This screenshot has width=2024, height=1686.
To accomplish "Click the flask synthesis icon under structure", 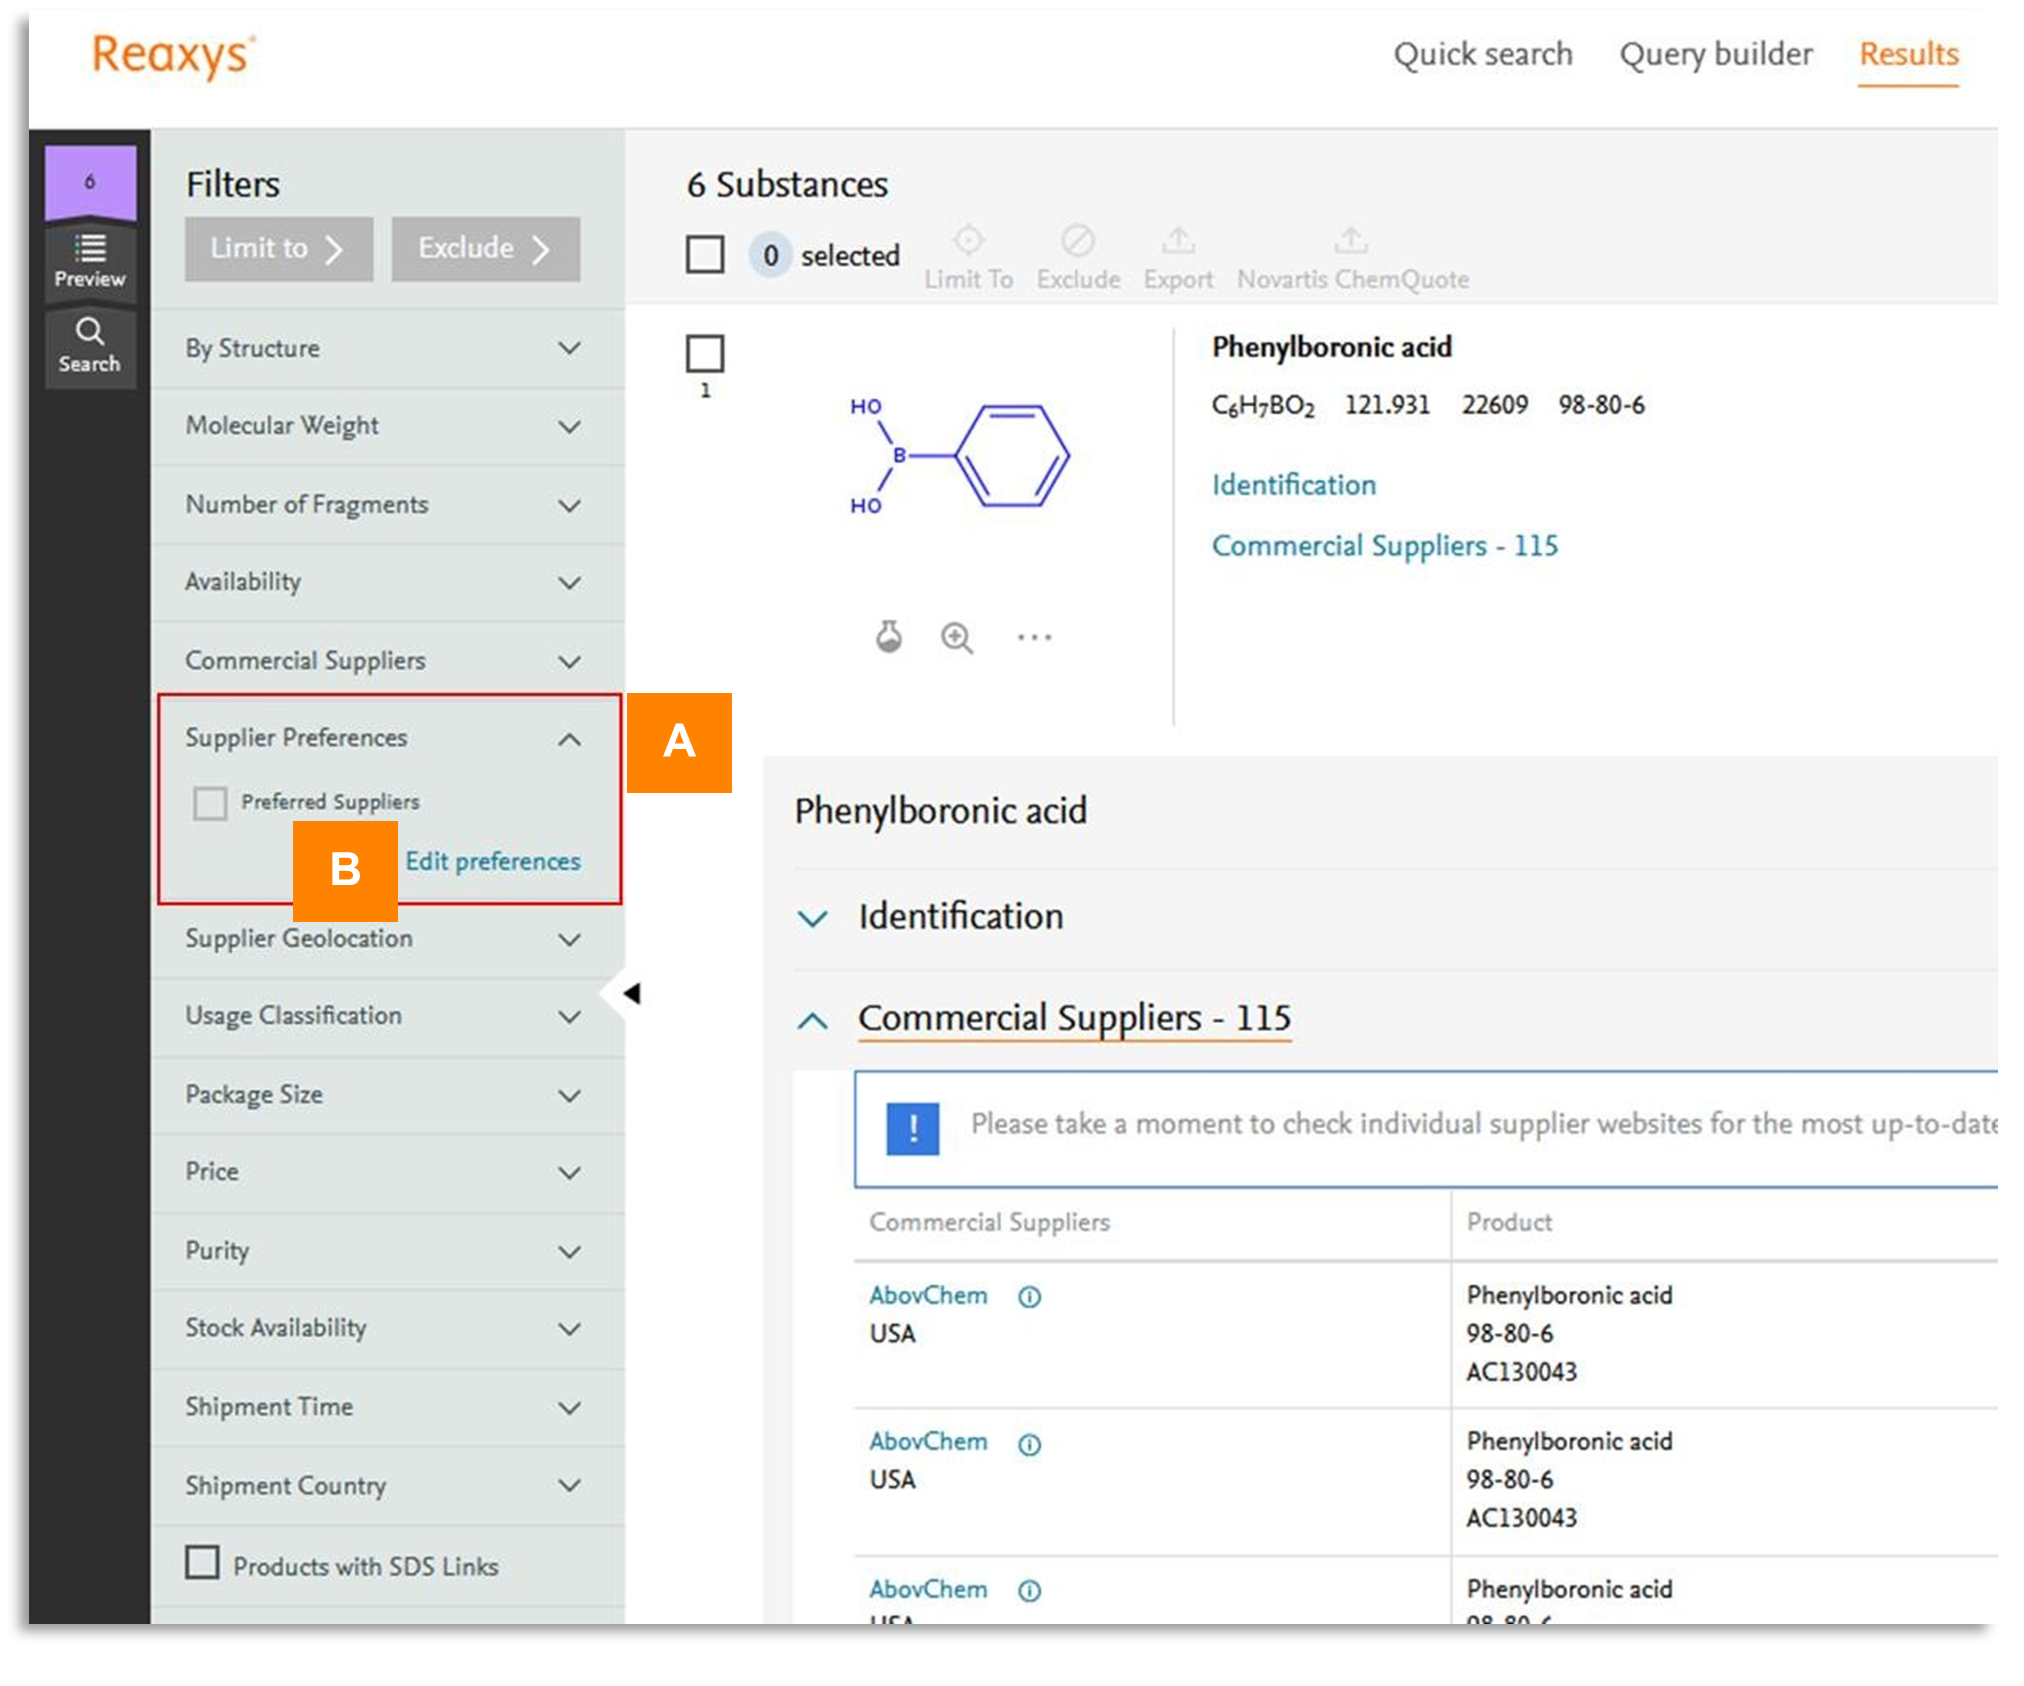I will click(x=888, y=637).
